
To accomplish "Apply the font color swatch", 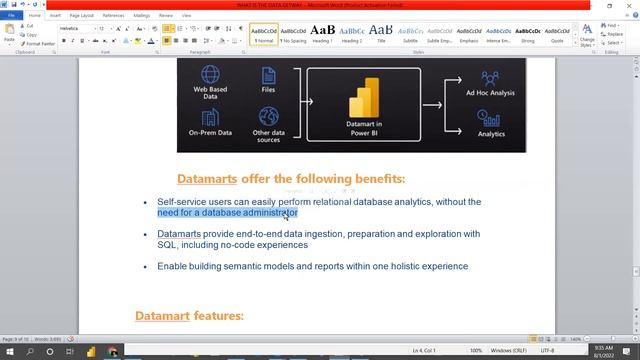I will [x=151, y=41].
